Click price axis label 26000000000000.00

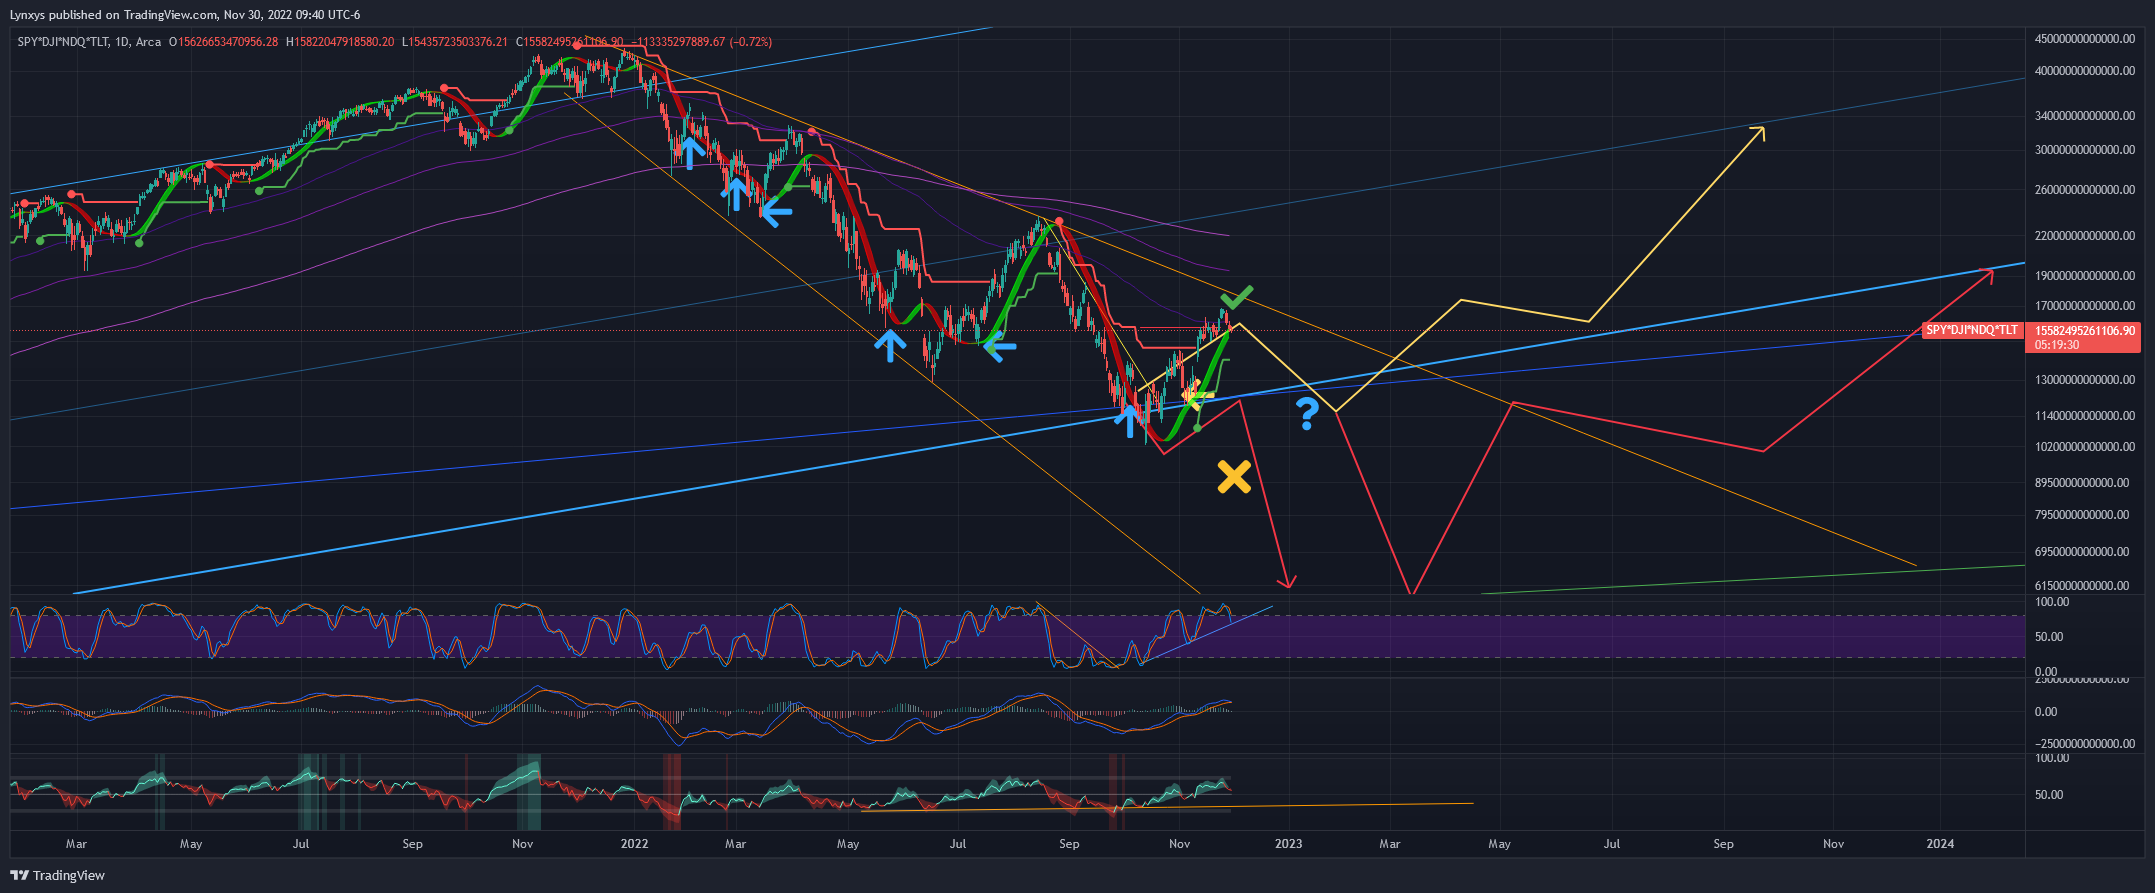click(2085, 190)
